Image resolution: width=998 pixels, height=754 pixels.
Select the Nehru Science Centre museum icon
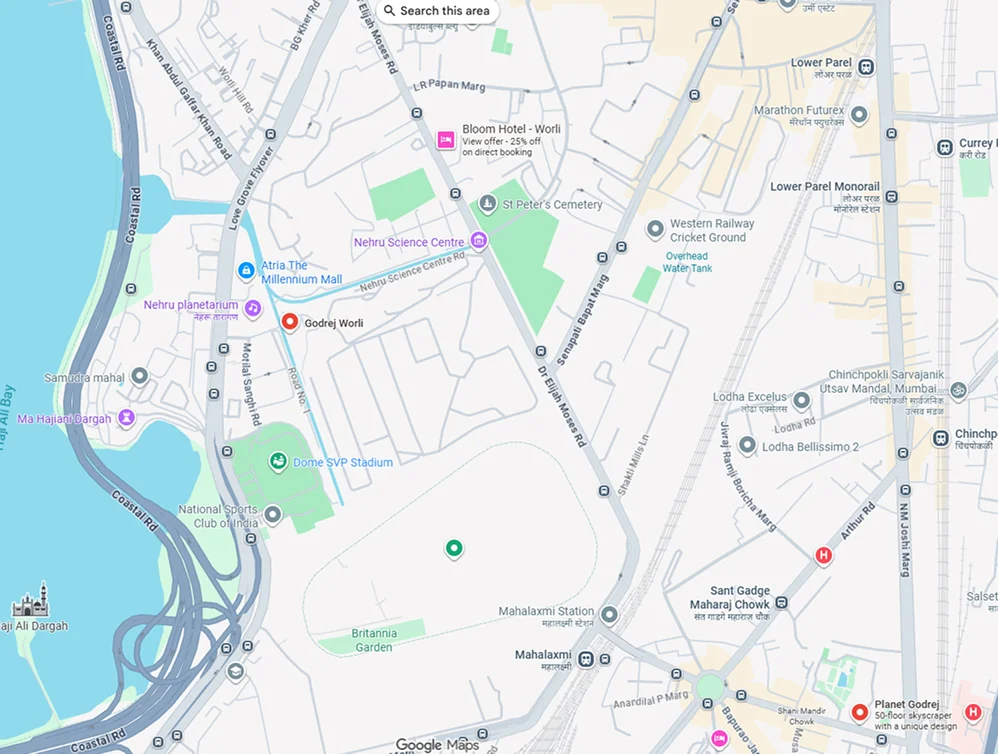(x=479, y=241)
